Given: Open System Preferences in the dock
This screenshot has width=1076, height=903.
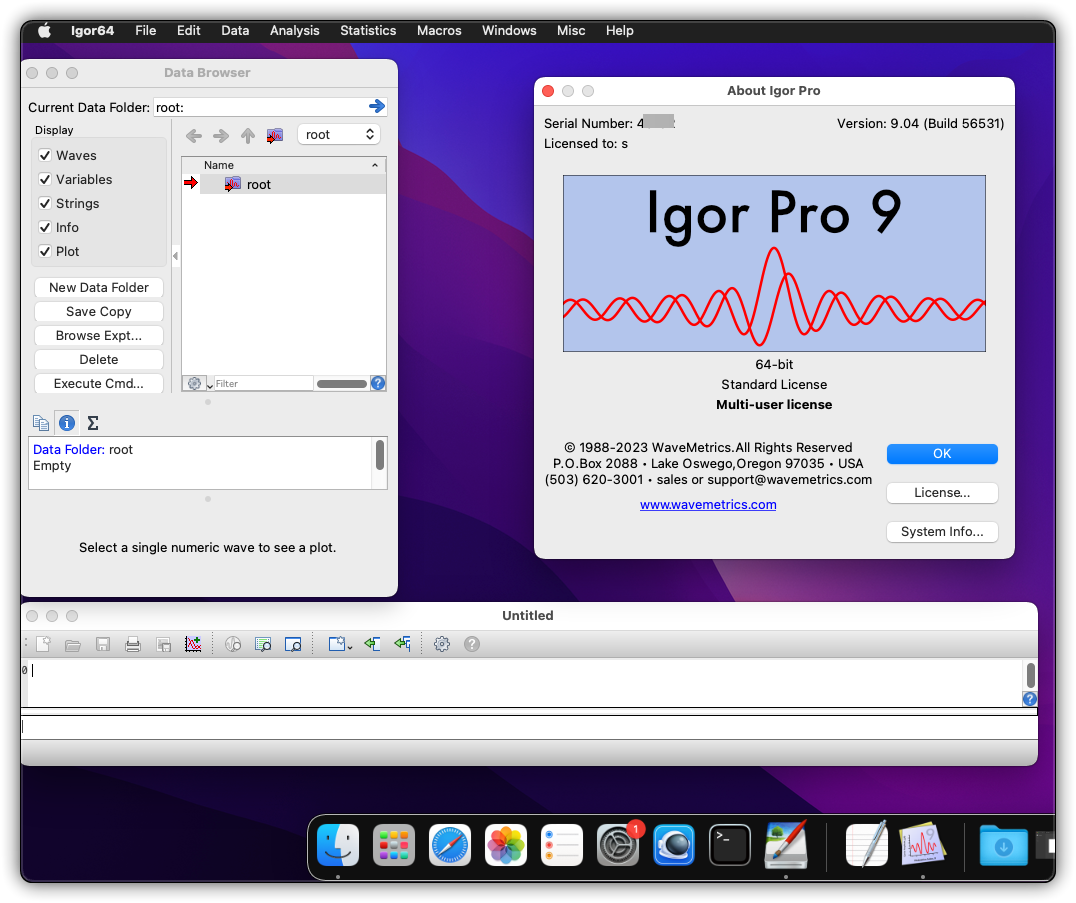Looking at the screenshot, I should (618, 845).
